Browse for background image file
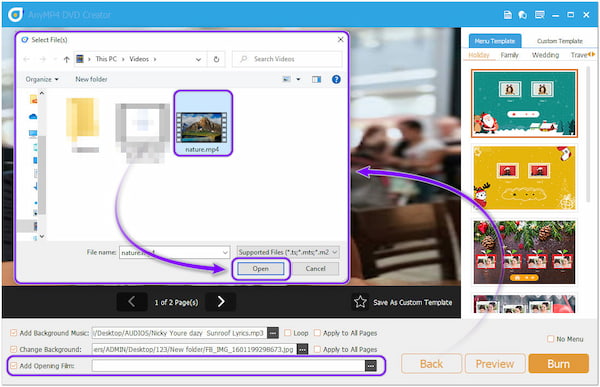600x387 pixels. pos(302,349)
